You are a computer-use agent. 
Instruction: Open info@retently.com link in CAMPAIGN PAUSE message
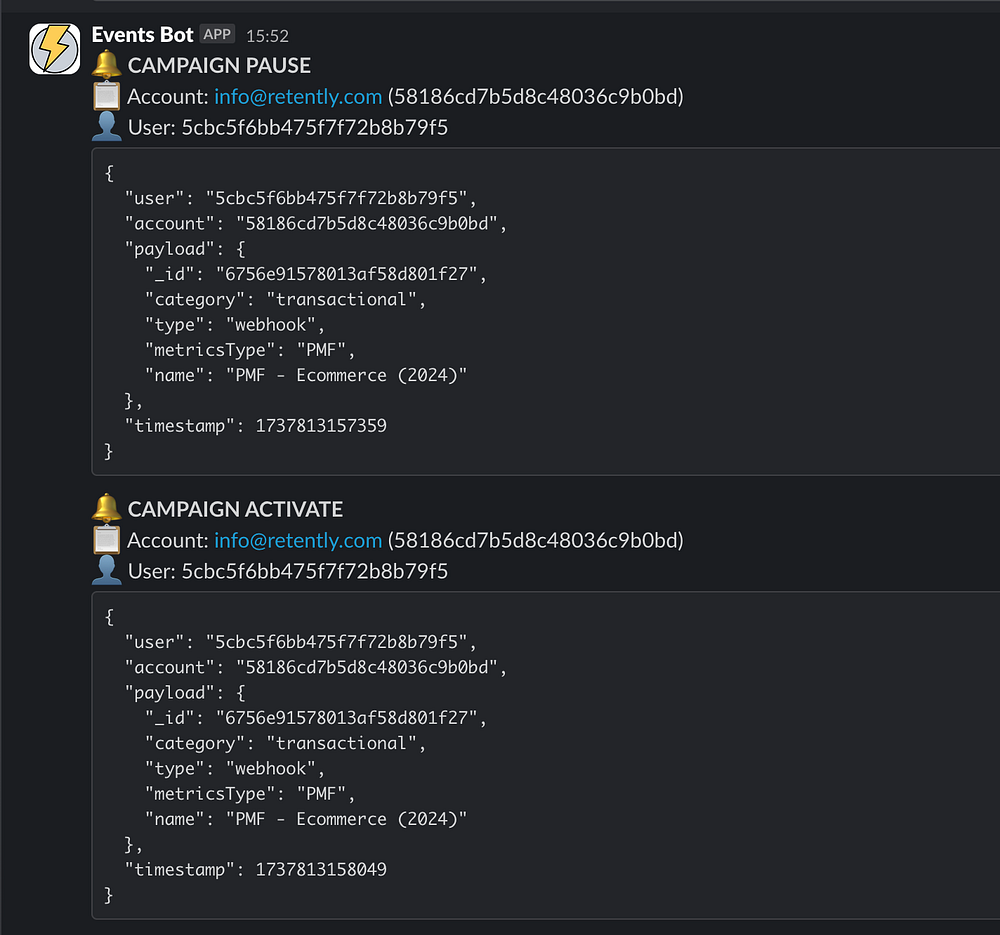click(298, 97)
